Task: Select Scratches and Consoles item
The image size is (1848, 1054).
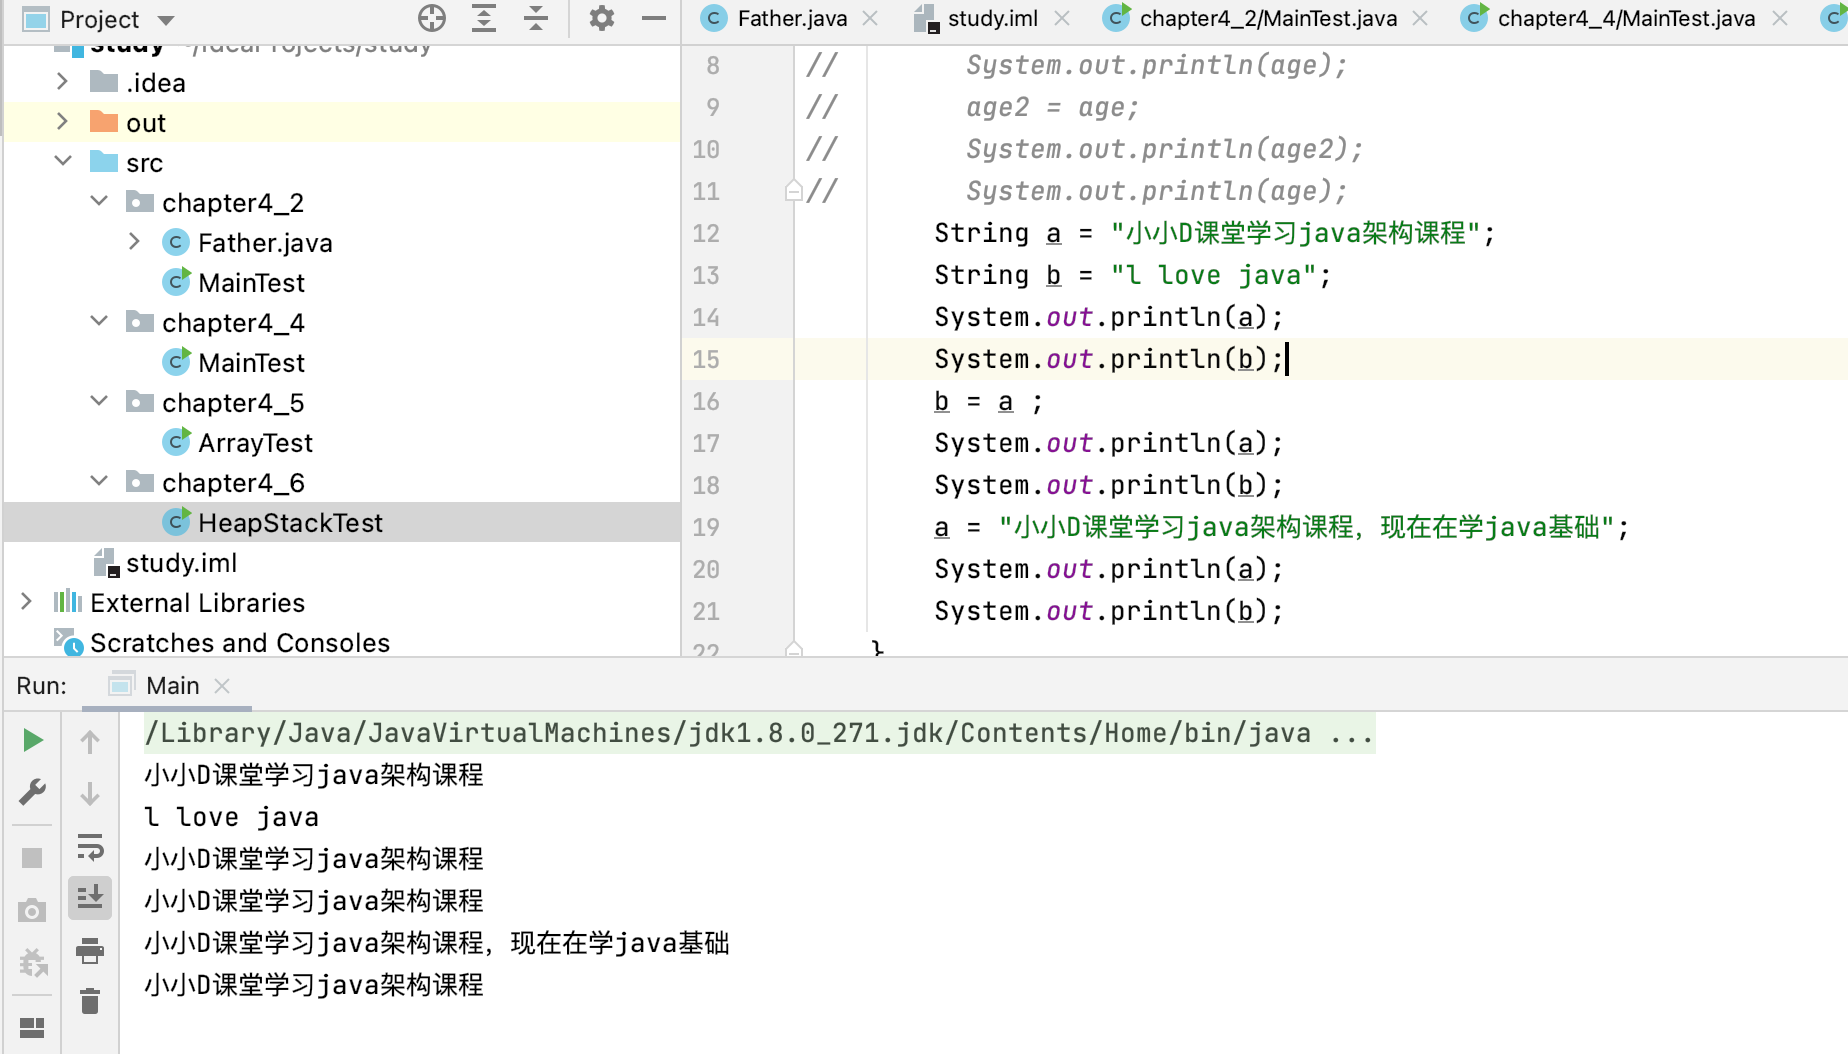Action: (x=240, y=643)
